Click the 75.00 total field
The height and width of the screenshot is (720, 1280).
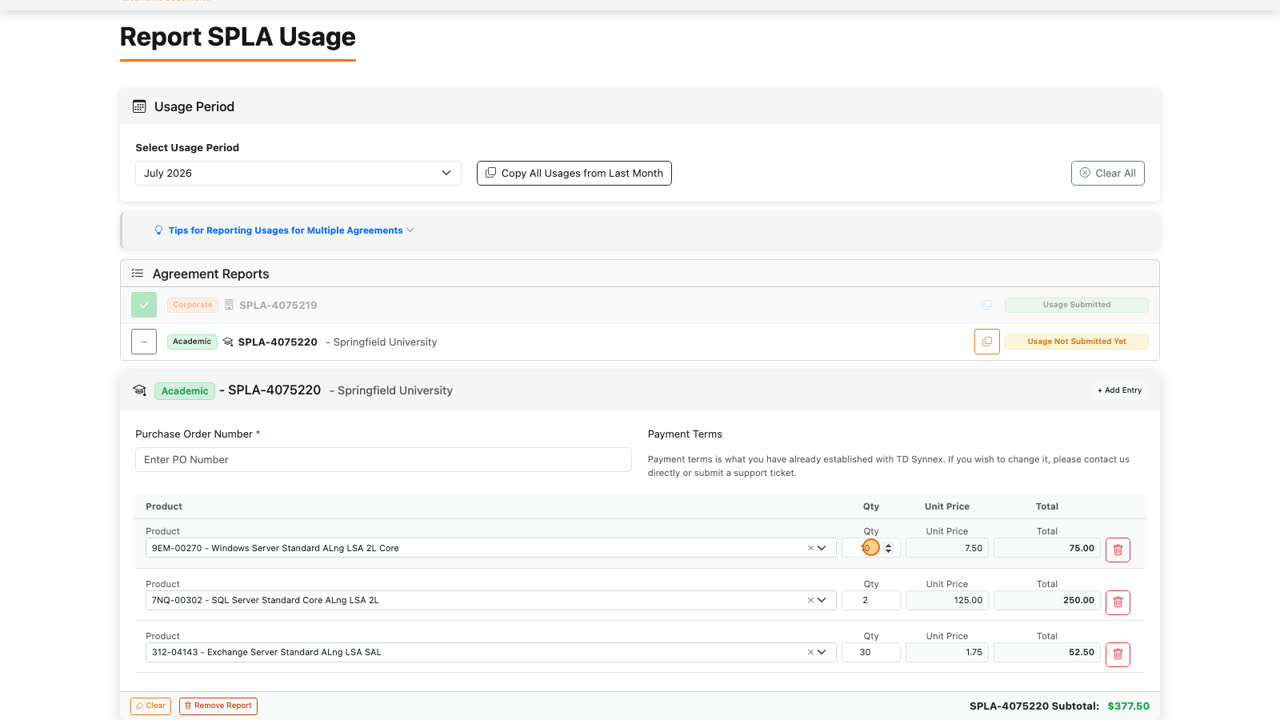1048,548
